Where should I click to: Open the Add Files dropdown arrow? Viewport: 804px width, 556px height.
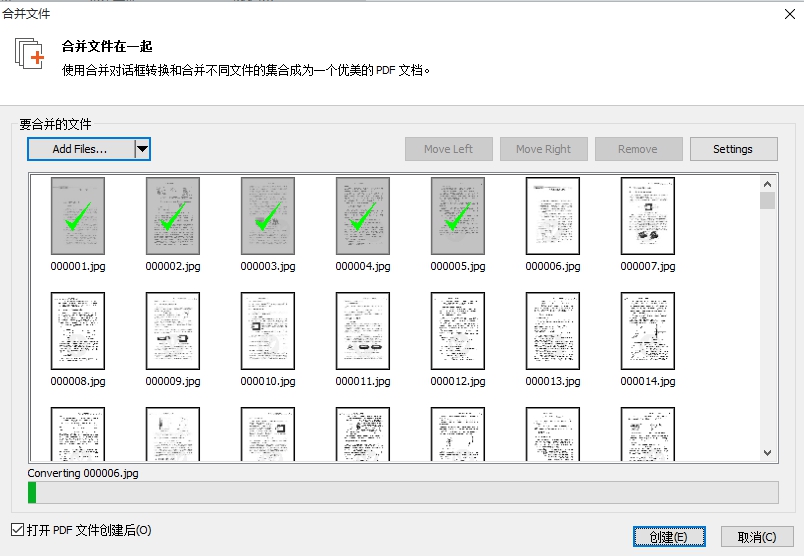pyautogui.click(x=142, y=149)
